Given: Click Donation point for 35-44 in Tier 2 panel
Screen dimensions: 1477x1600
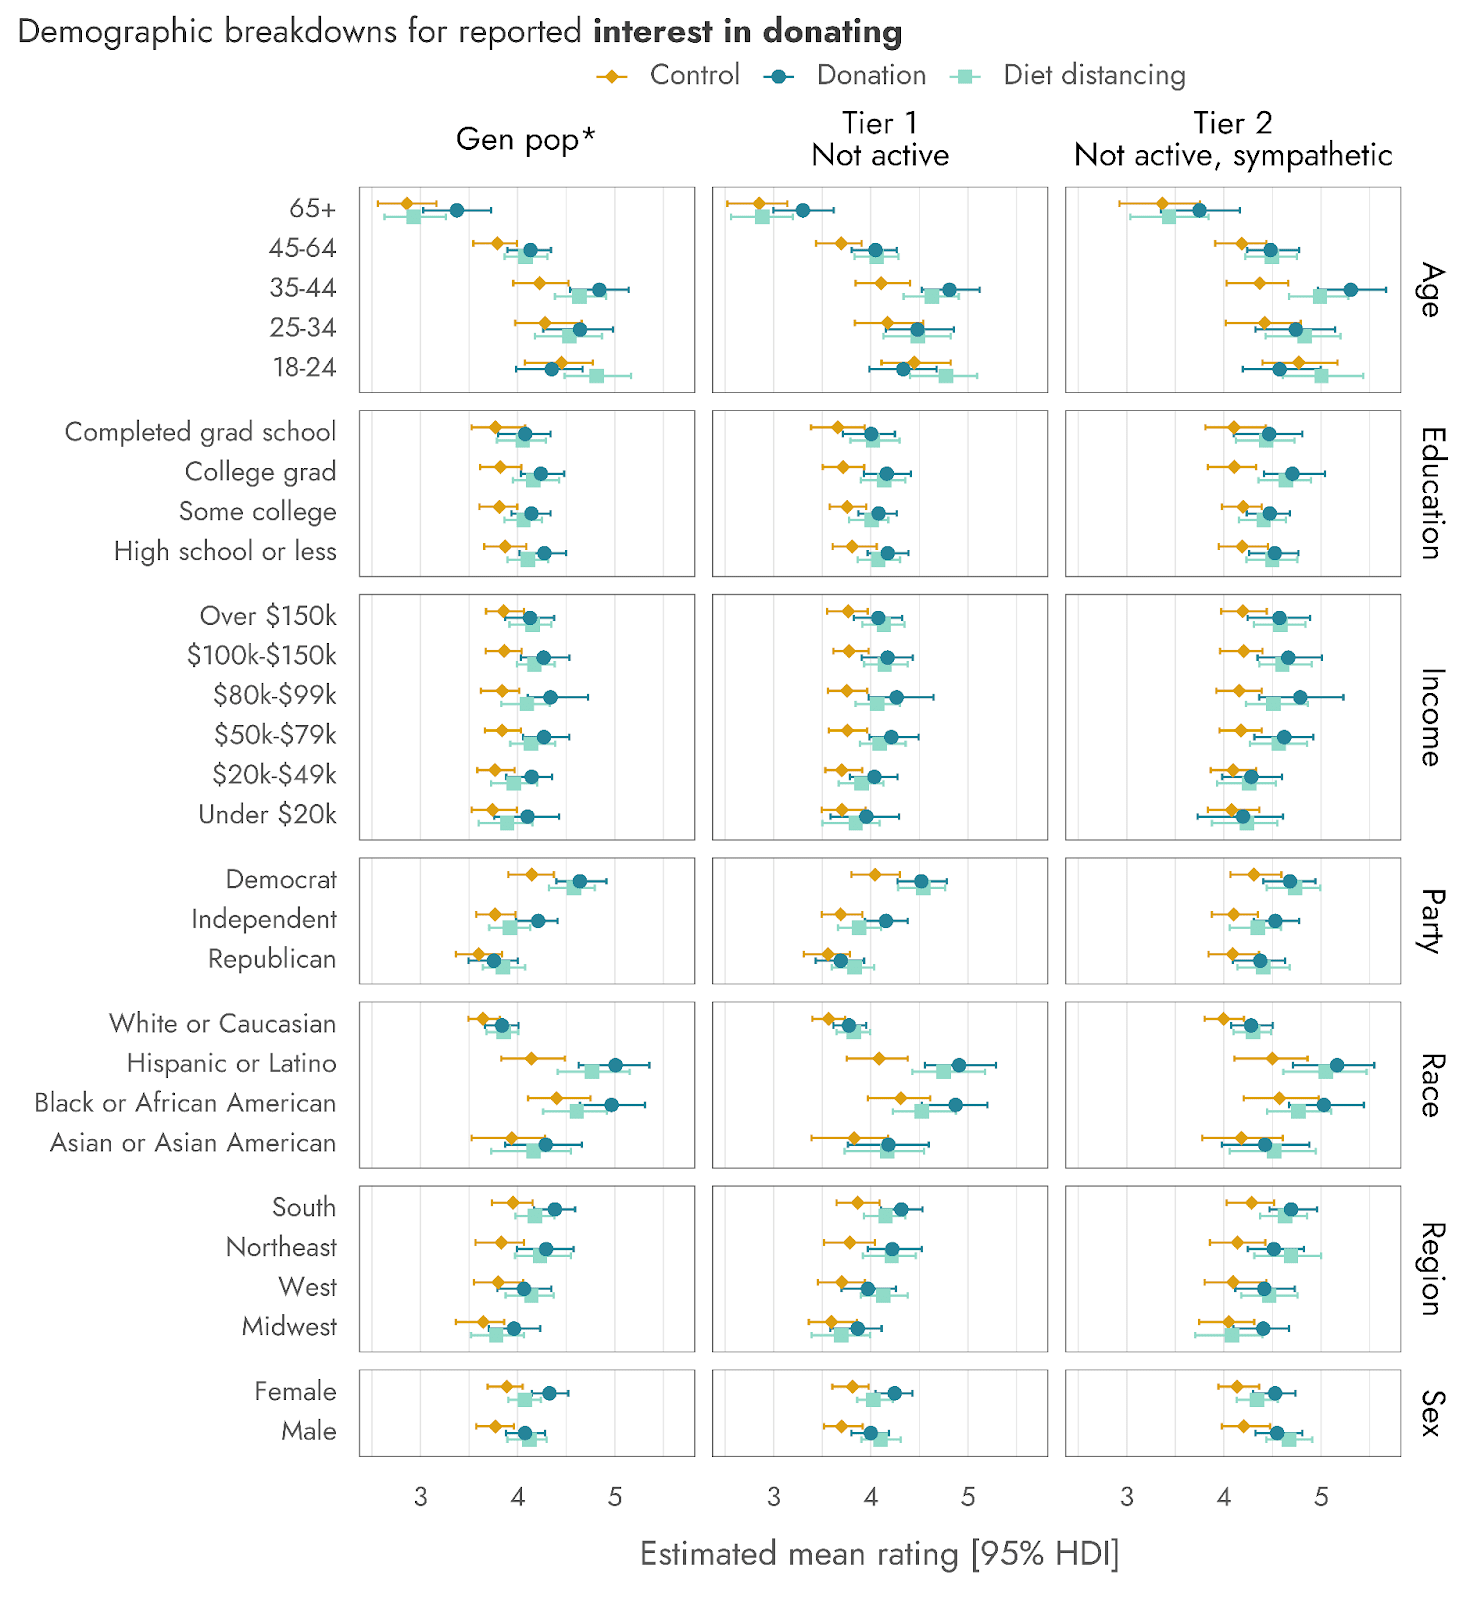Looking at the screenshot, I should click(x=1350, y=290).
